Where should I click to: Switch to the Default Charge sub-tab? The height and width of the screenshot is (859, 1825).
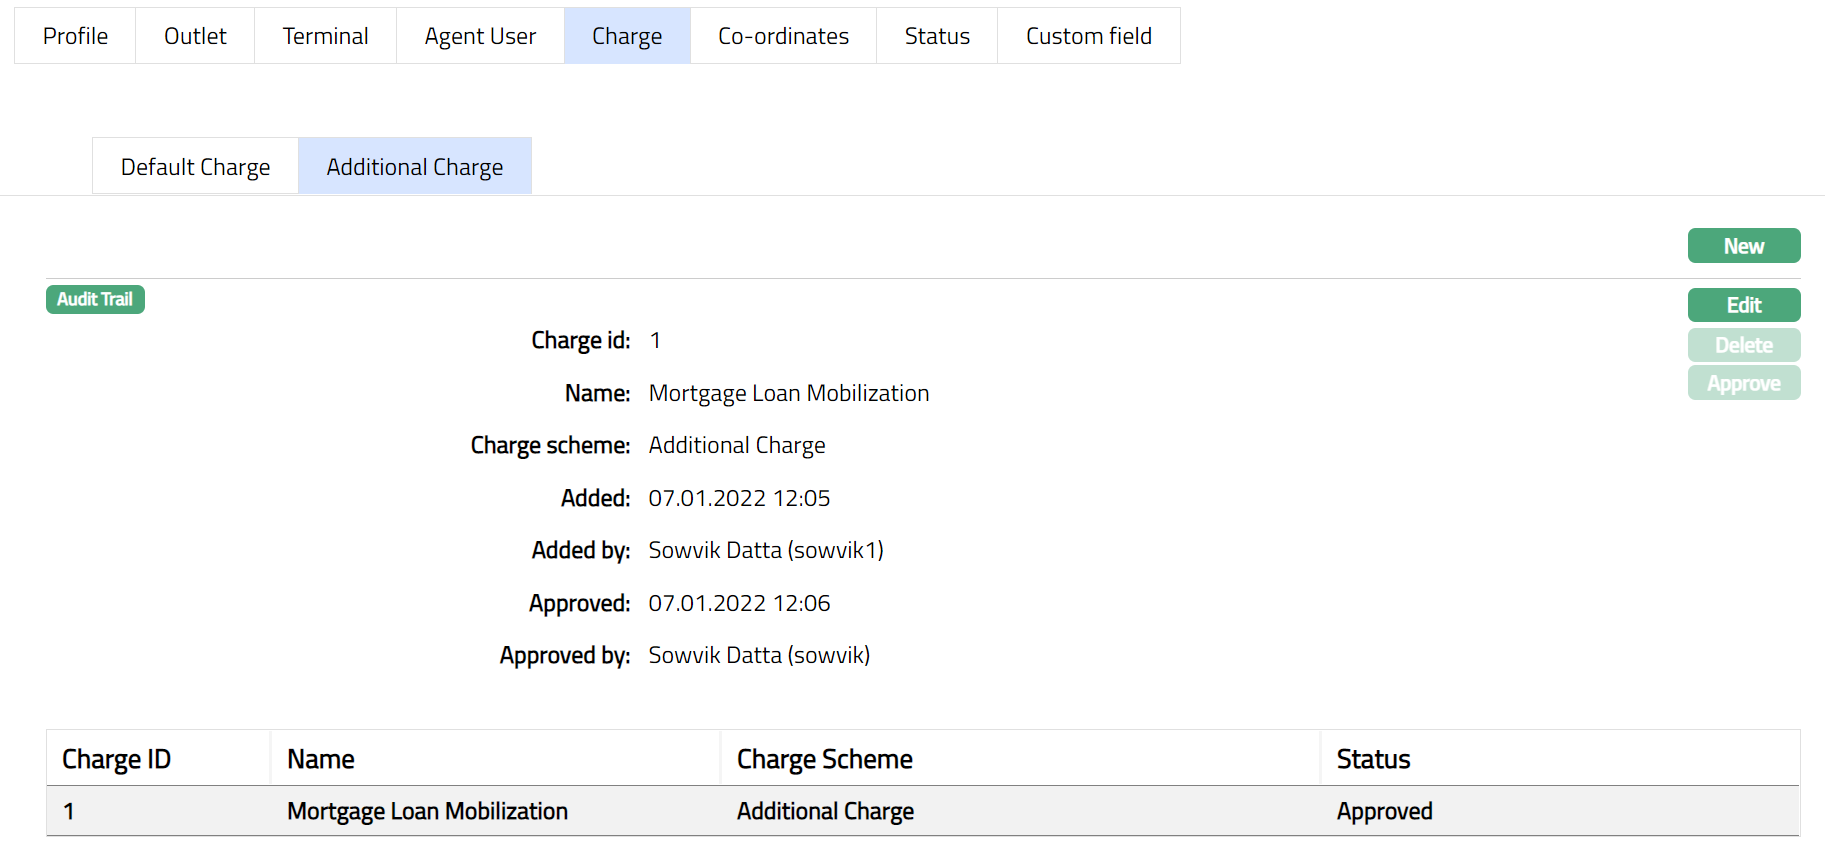click(x=195, y=167)
